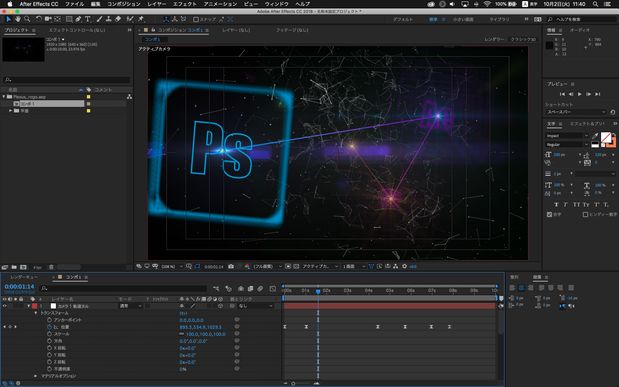Select the Hand tool
This screenshot has height=387, width=619.
click(18, 19)
